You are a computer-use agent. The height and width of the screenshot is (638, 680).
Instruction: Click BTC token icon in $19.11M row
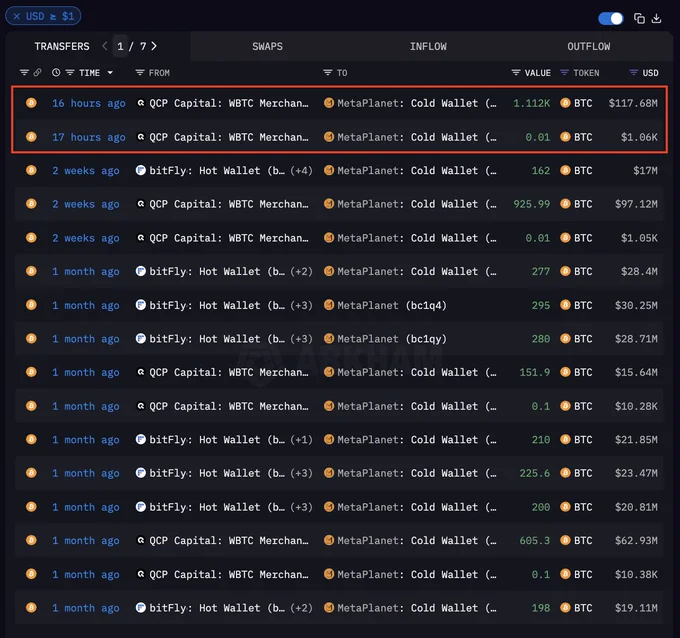click(565, 608)
